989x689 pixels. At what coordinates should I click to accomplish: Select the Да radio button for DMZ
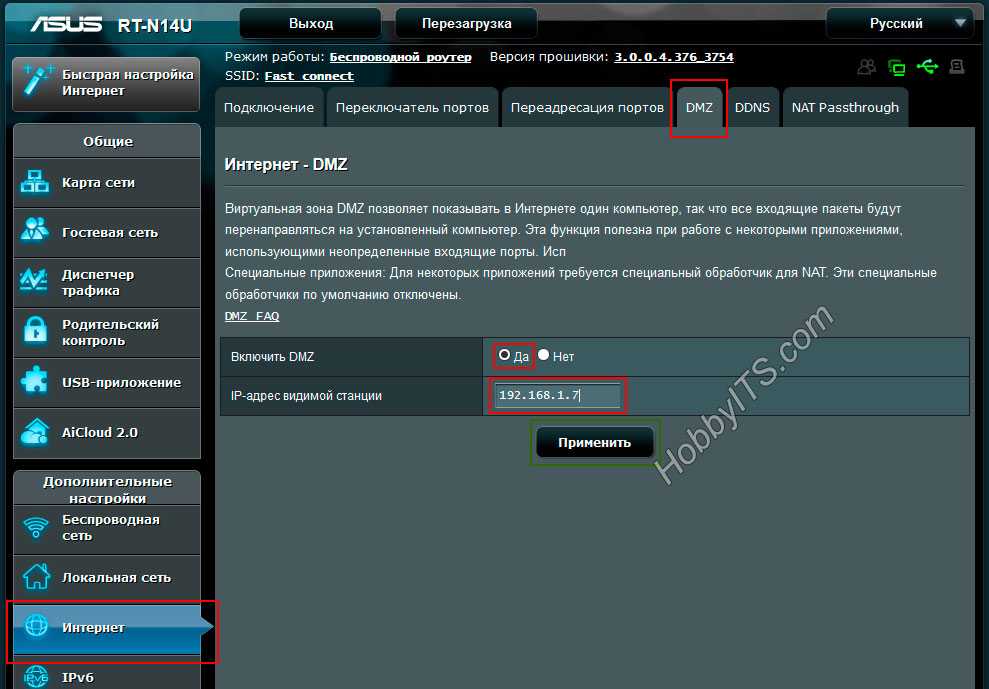click(x=505, y=355)
